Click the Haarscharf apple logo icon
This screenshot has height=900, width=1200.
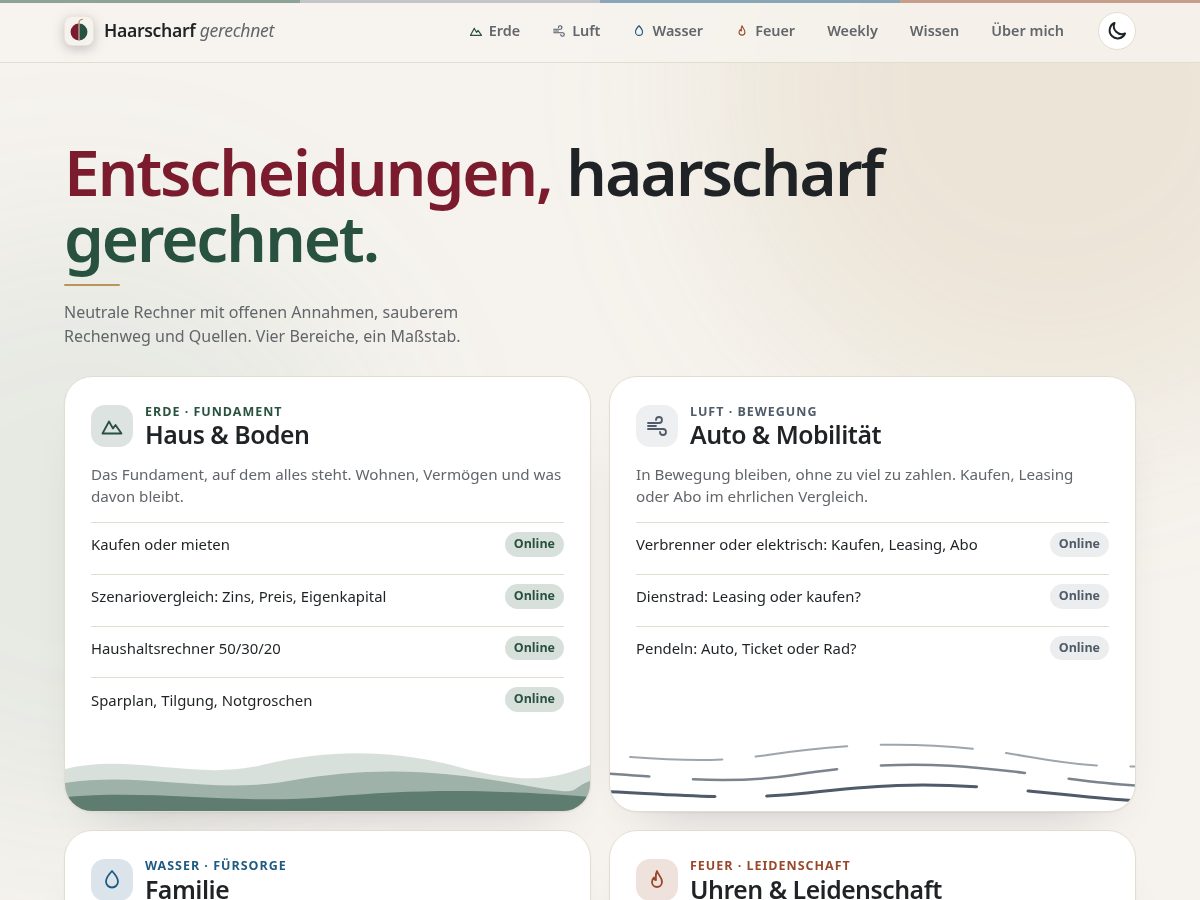click(79, 31)
